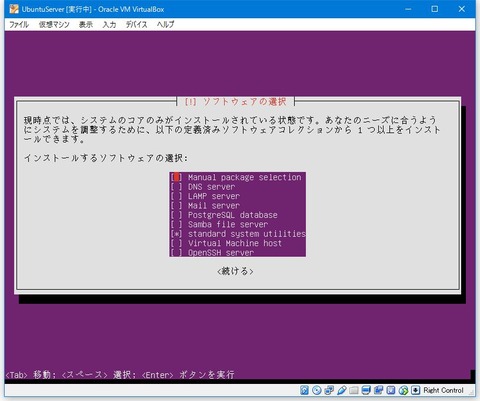Check the LAMP server option
480x401 pixels.
click(x=176, y=196)
